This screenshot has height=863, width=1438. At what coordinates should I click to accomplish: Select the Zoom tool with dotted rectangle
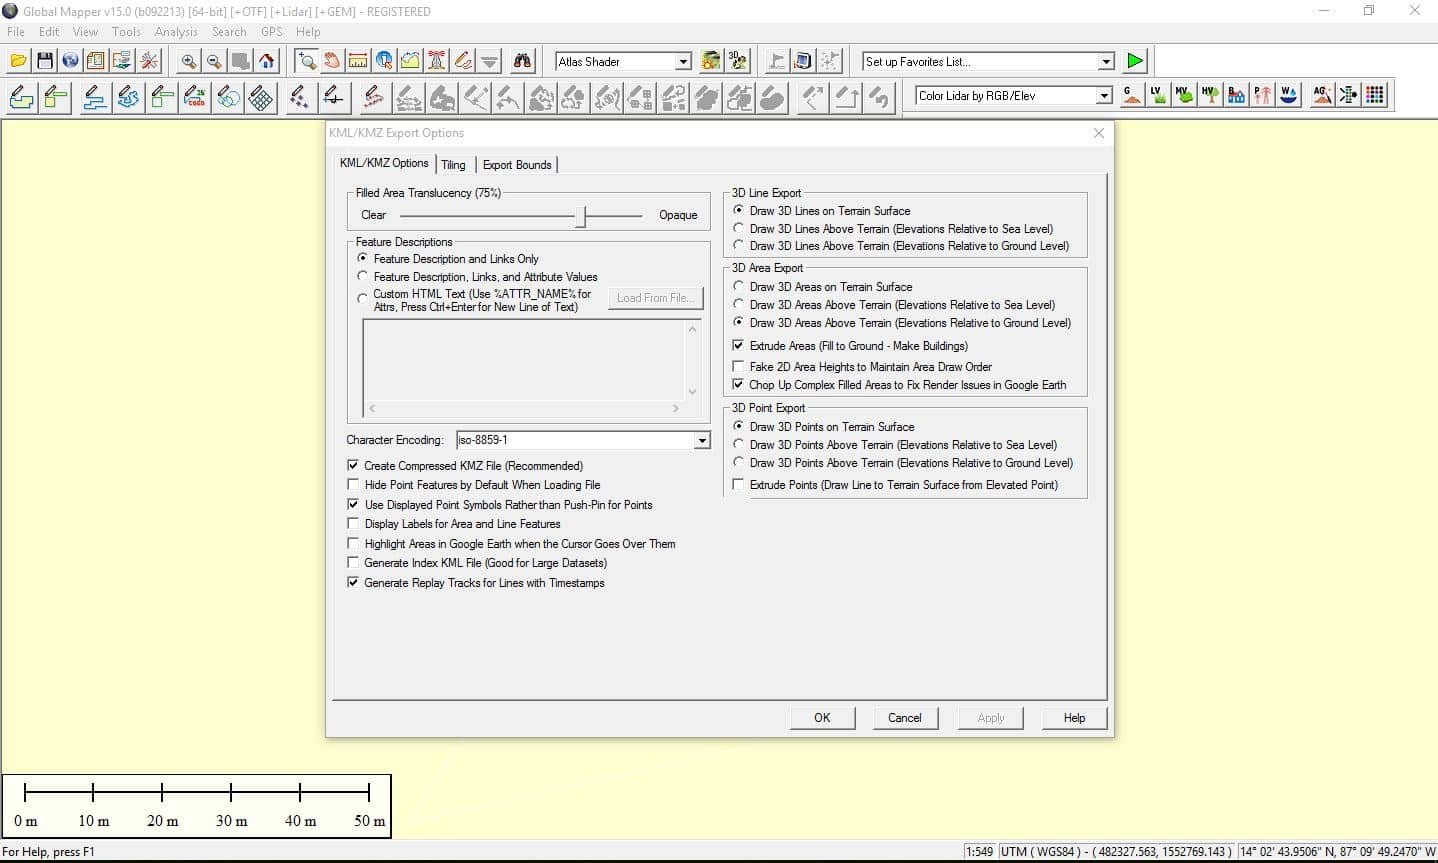306,61
